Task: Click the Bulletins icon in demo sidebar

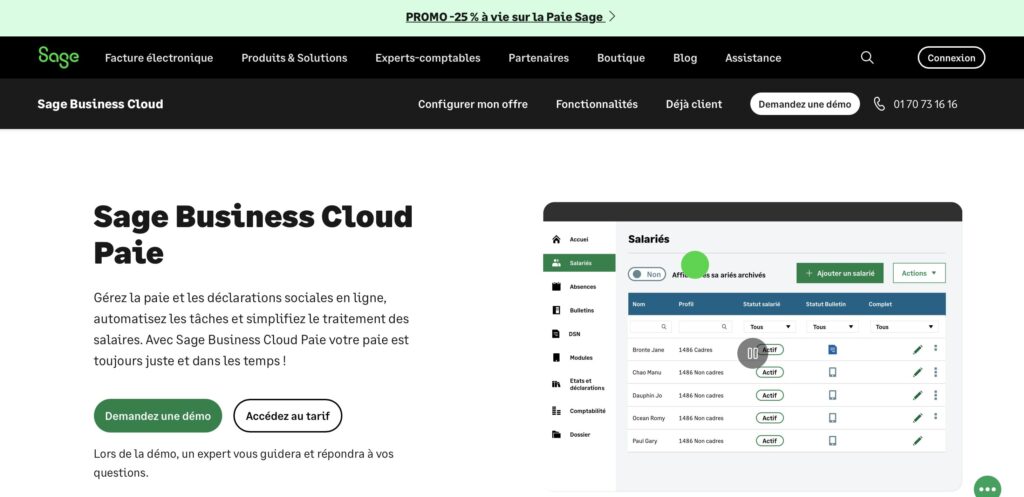Action: 556,310
